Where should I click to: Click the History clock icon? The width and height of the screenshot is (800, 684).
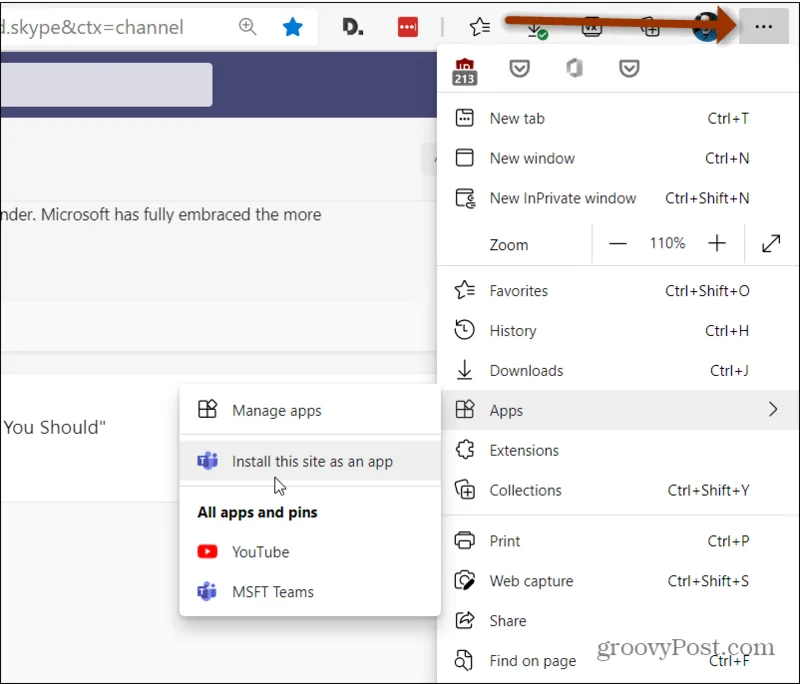[x=464, y=330]
